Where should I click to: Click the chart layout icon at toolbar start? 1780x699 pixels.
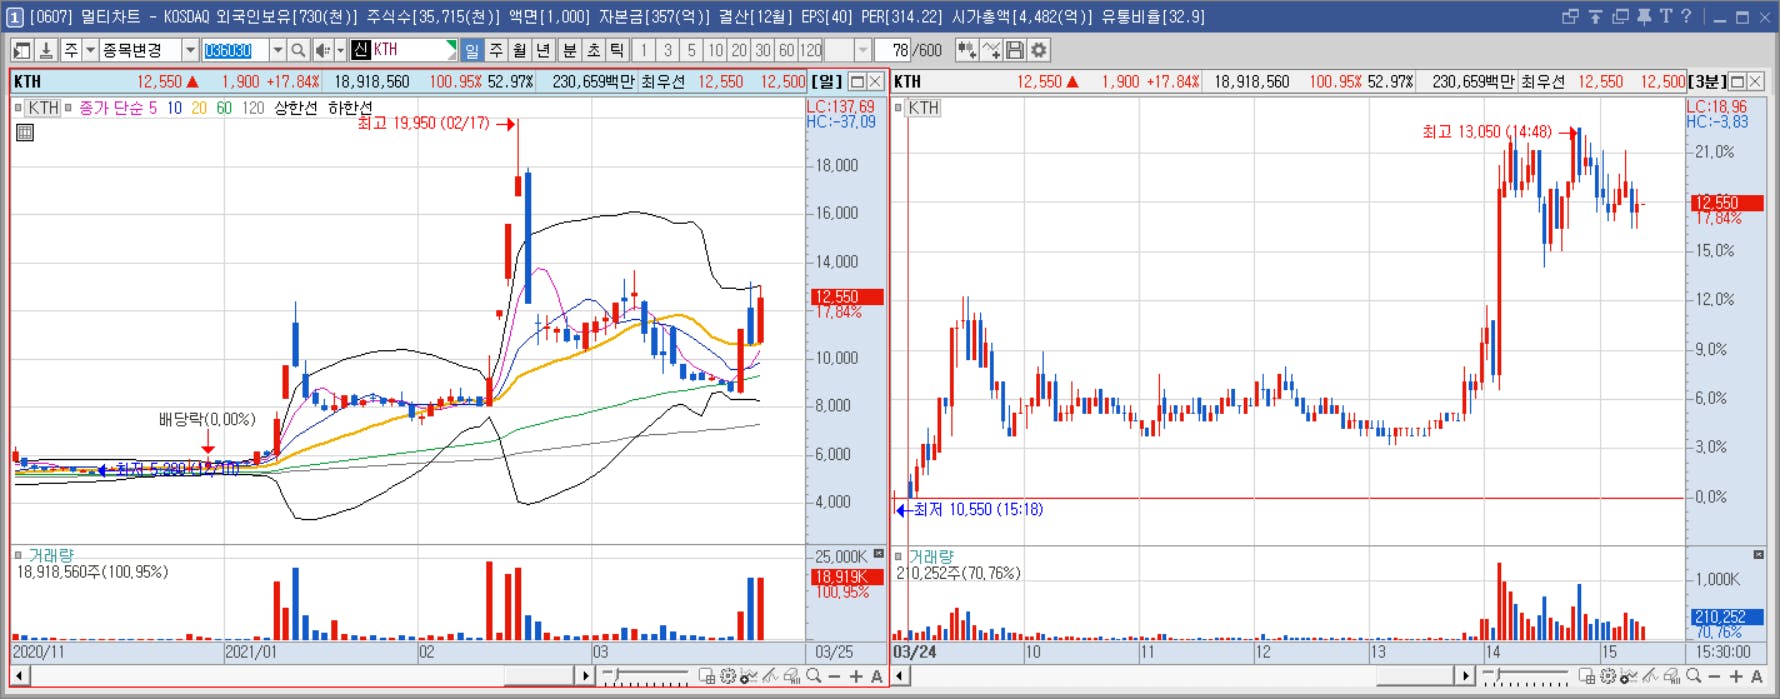pyautogui.click(x=22, y=50)
